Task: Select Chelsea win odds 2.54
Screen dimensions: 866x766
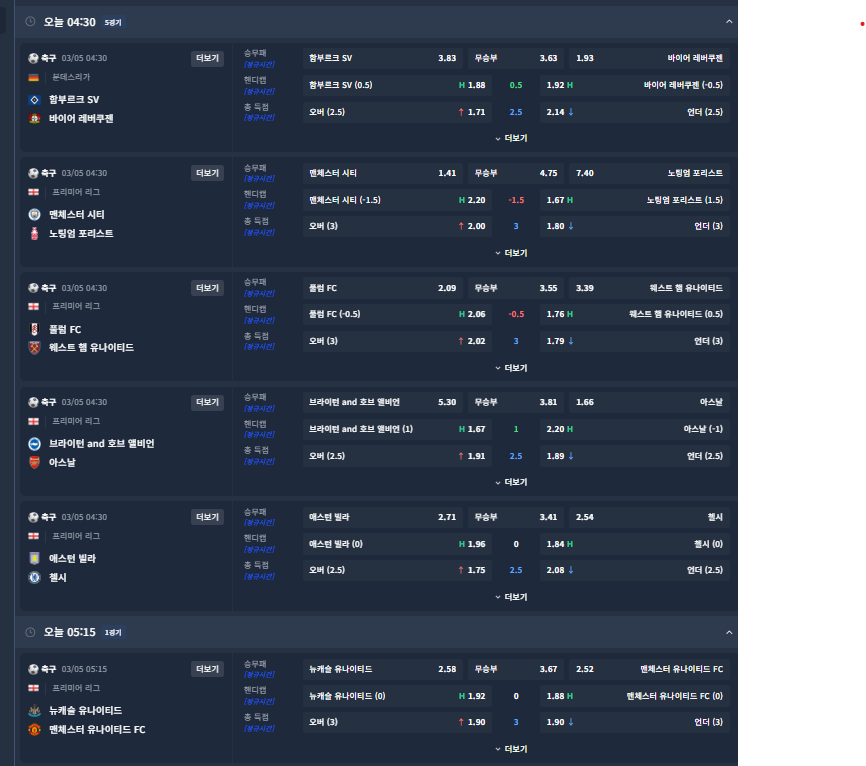Action: (650, 517)
